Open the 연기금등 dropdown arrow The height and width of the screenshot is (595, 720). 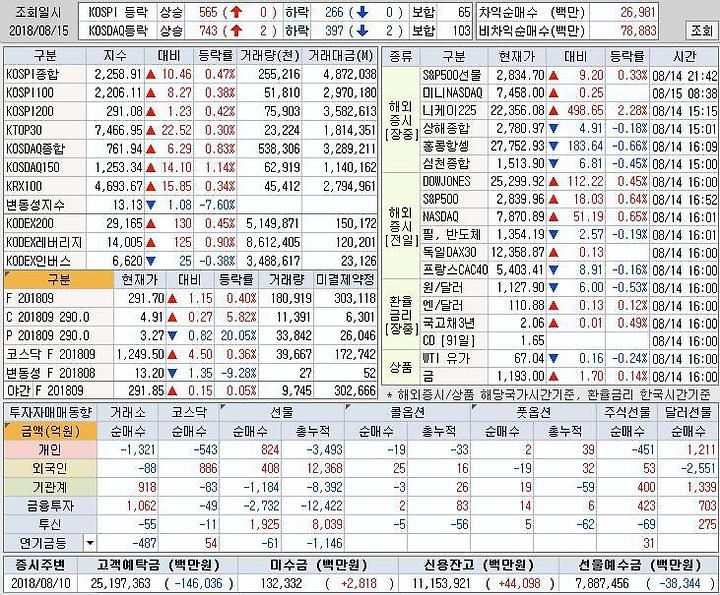click(90, 543)
